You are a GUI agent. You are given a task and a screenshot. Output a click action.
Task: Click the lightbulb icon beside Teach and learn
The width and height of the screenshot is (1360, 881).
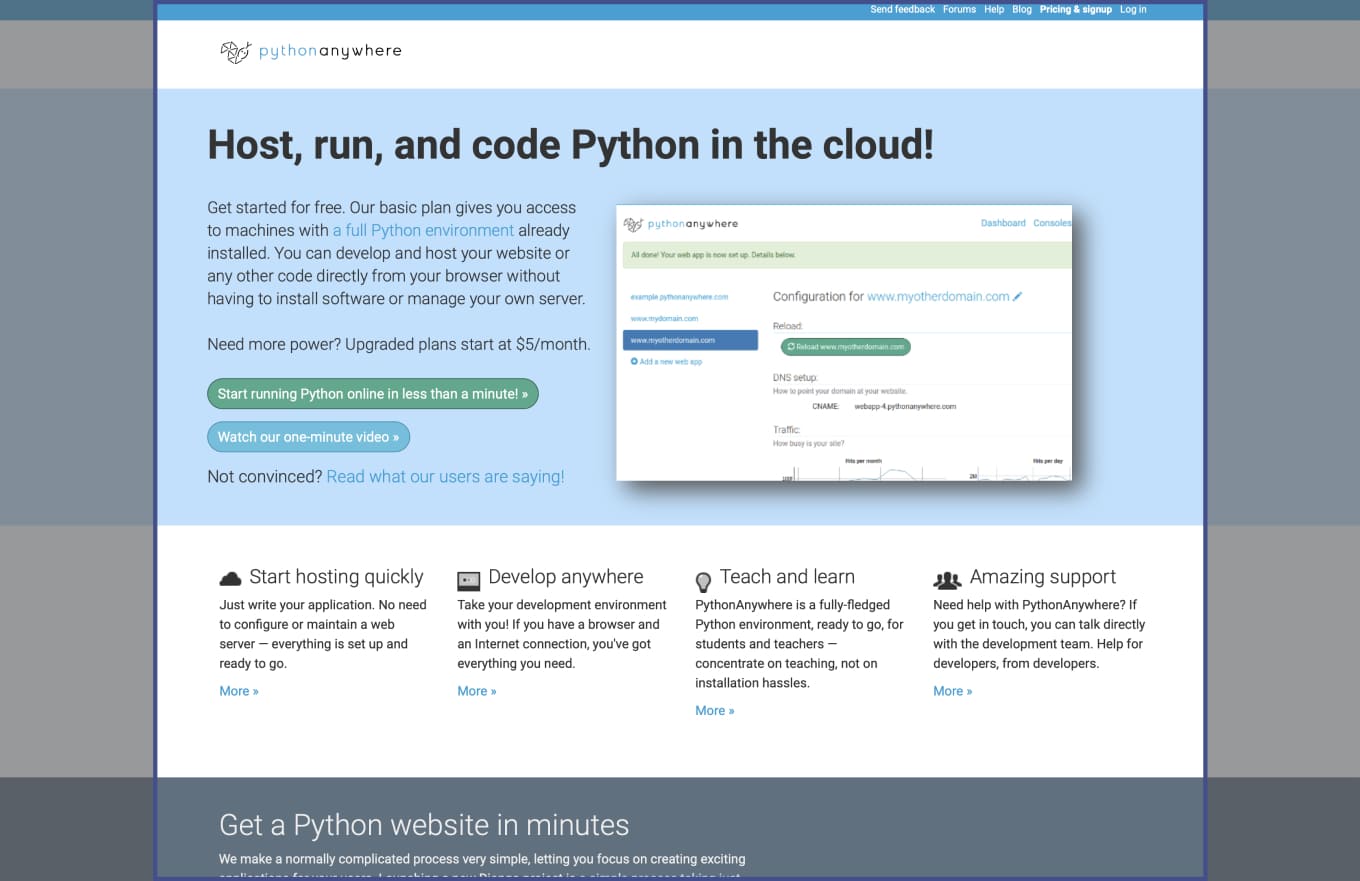tap(703, 581)
